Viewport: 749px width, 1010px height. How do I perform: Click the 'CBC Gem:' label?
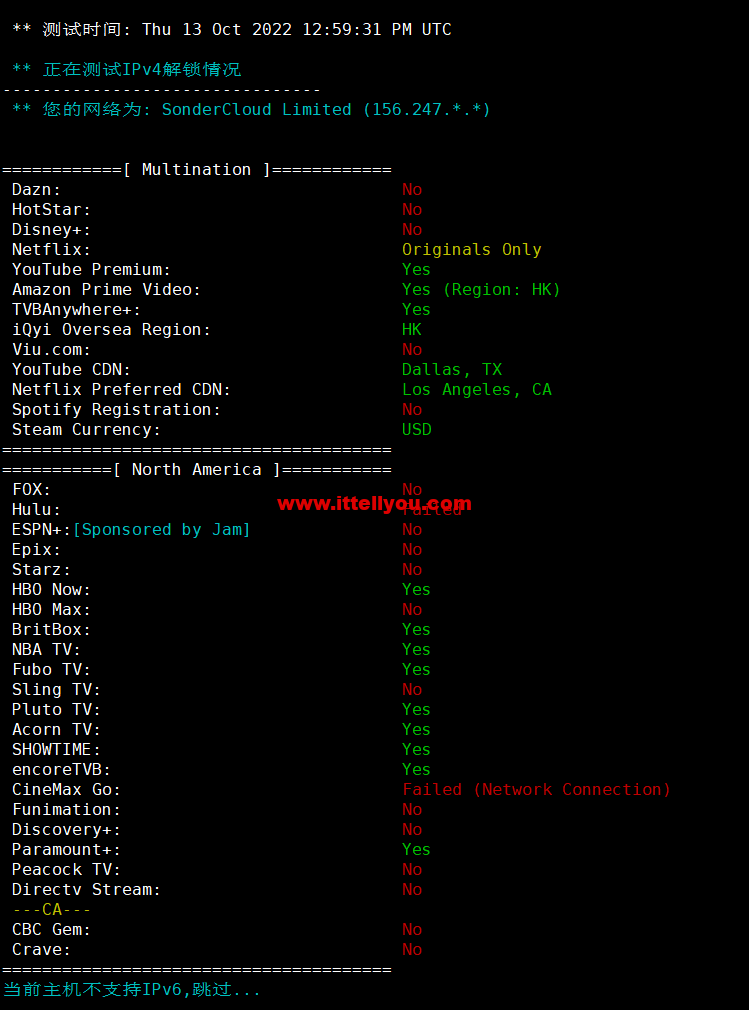point(52,929)
